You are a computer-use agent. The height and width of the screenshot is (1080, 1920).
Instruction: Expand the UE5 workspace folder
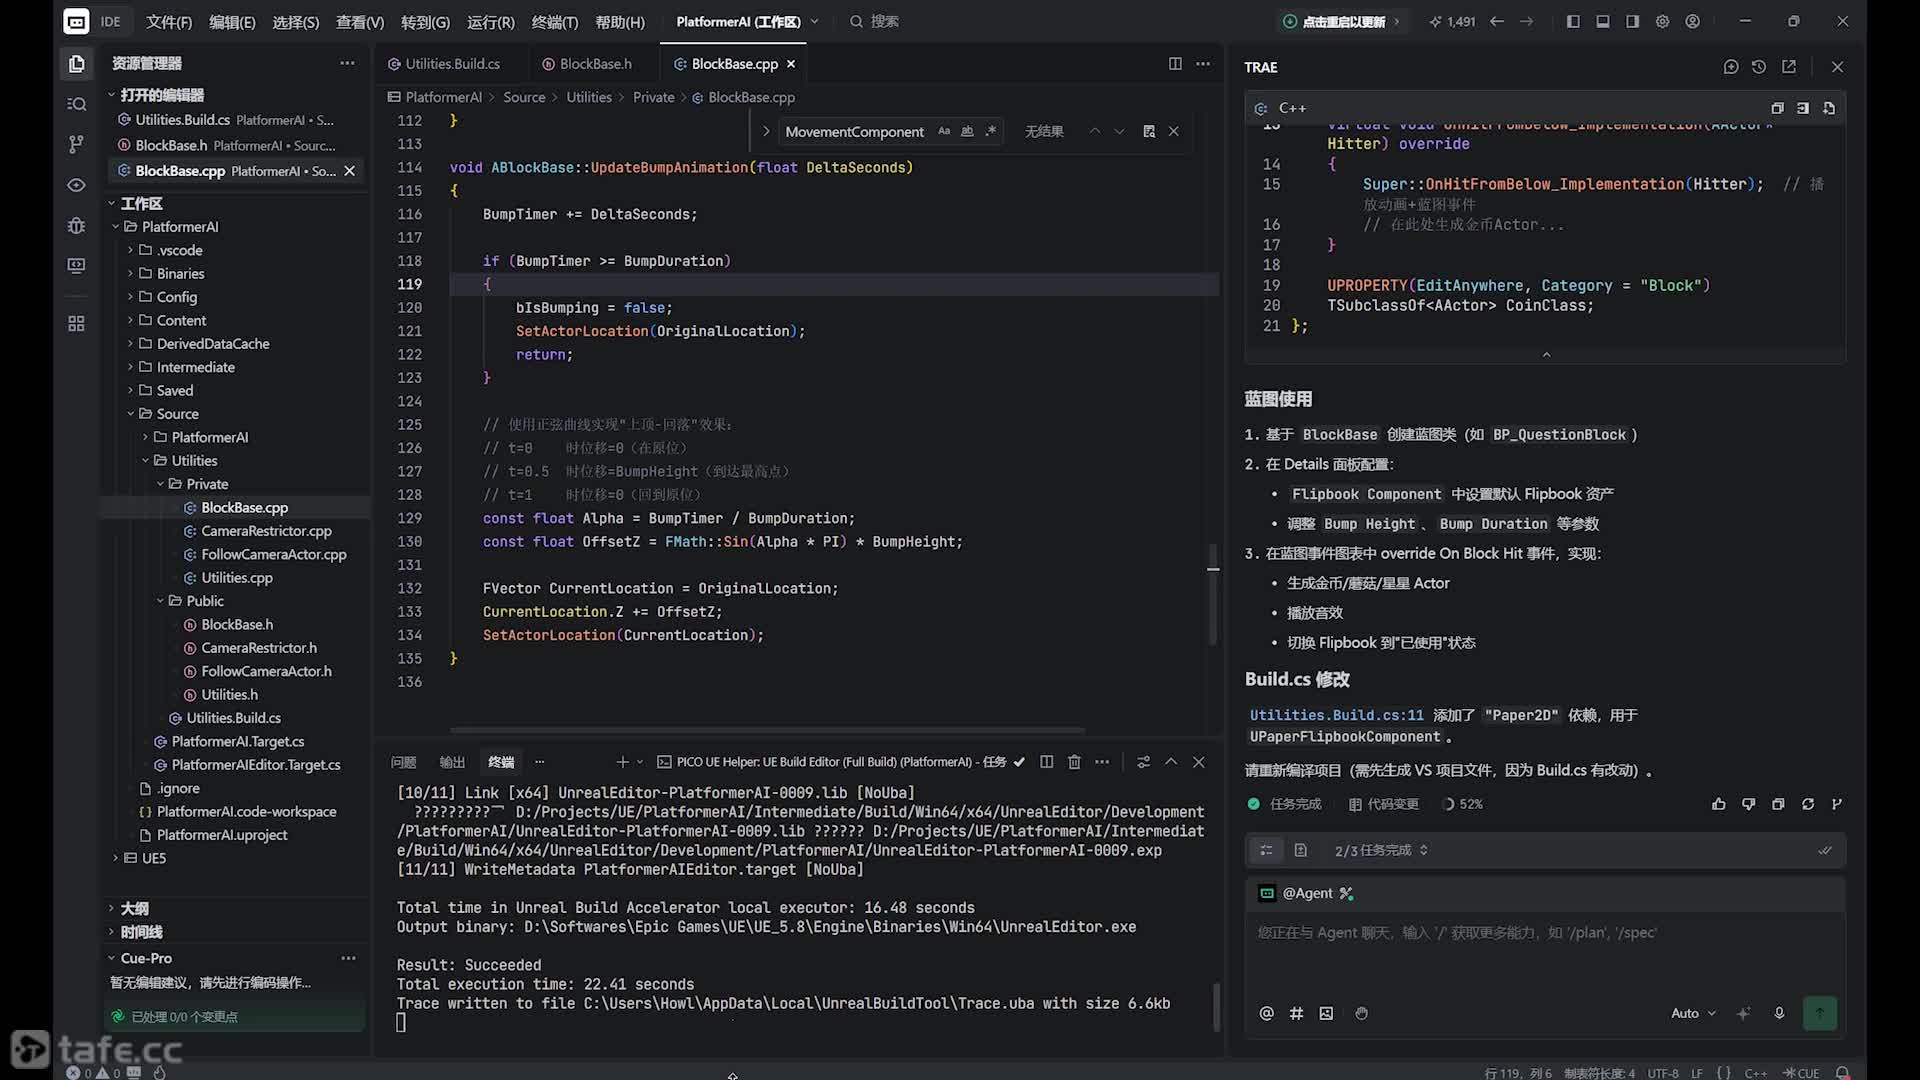tap(153, 858)
